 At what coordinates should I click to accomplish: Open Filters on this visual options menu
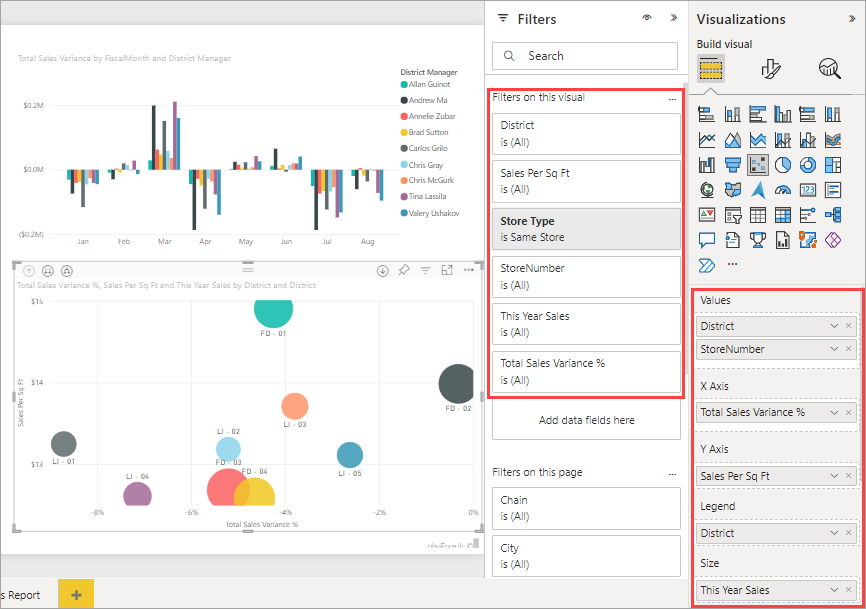point(672,99)
